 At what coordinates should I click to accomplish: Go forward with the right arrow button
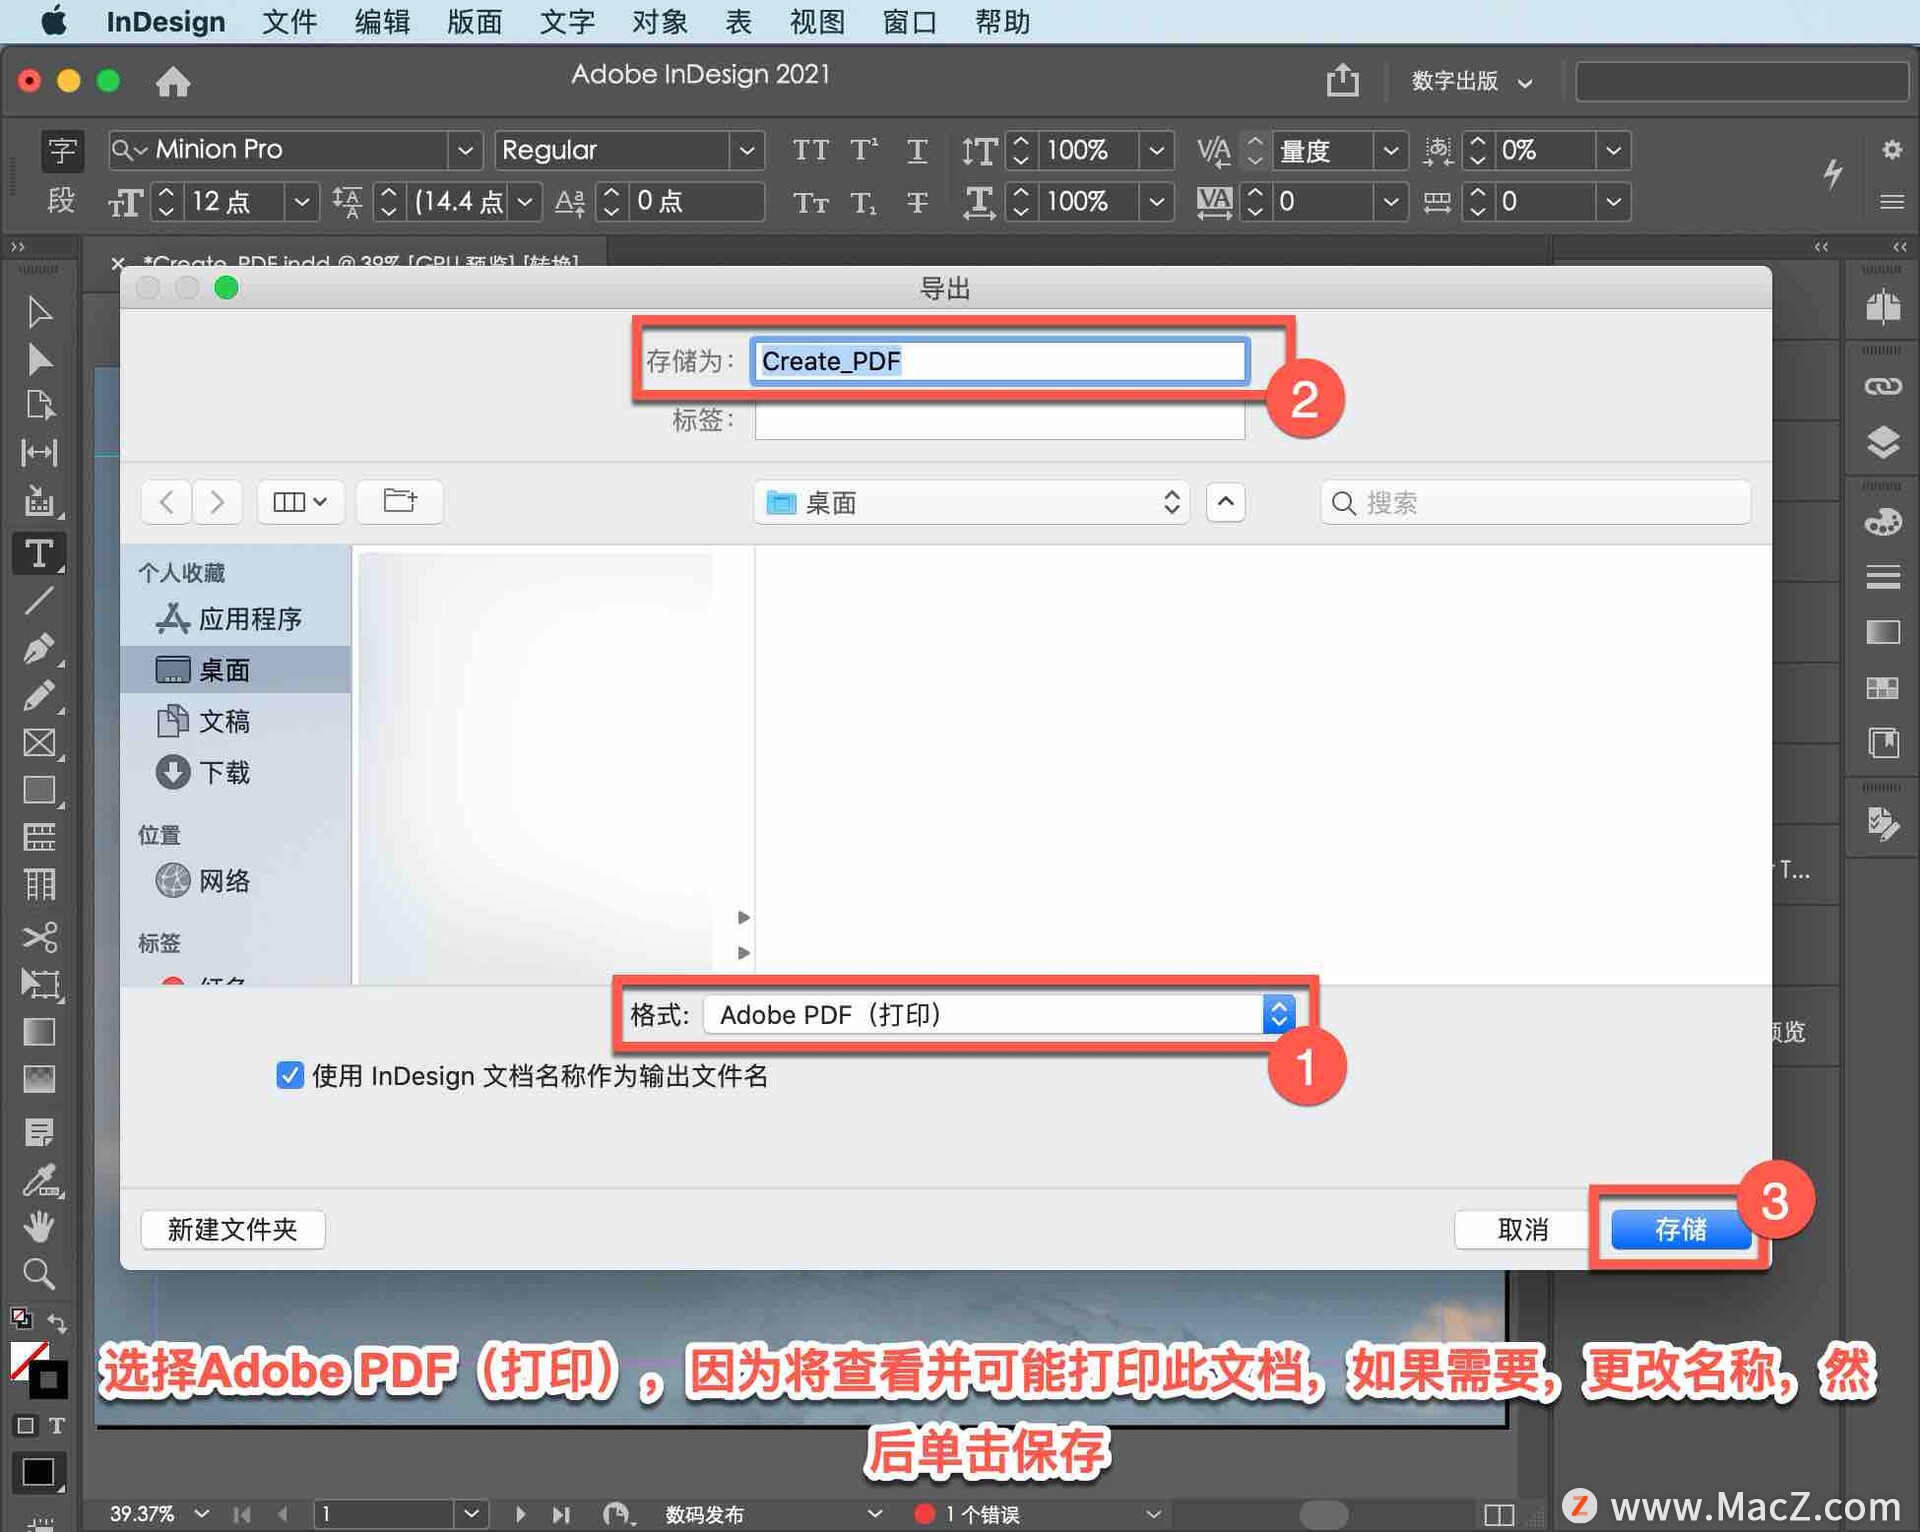[x=217, y=501]
